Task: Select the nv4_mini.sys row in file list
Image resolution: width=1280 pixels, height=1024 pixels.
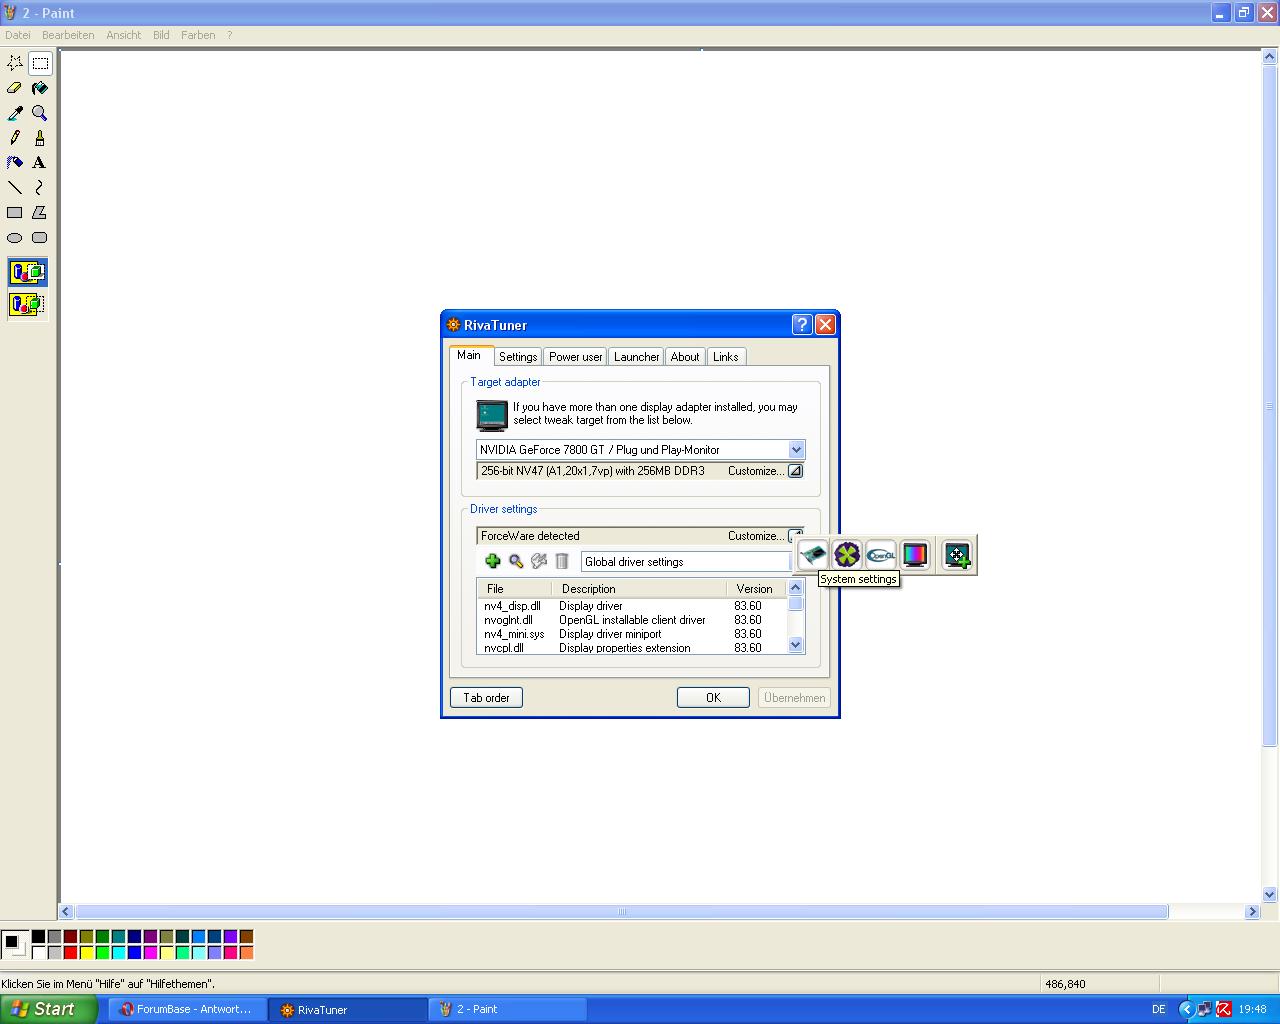Action: [632, 634]
